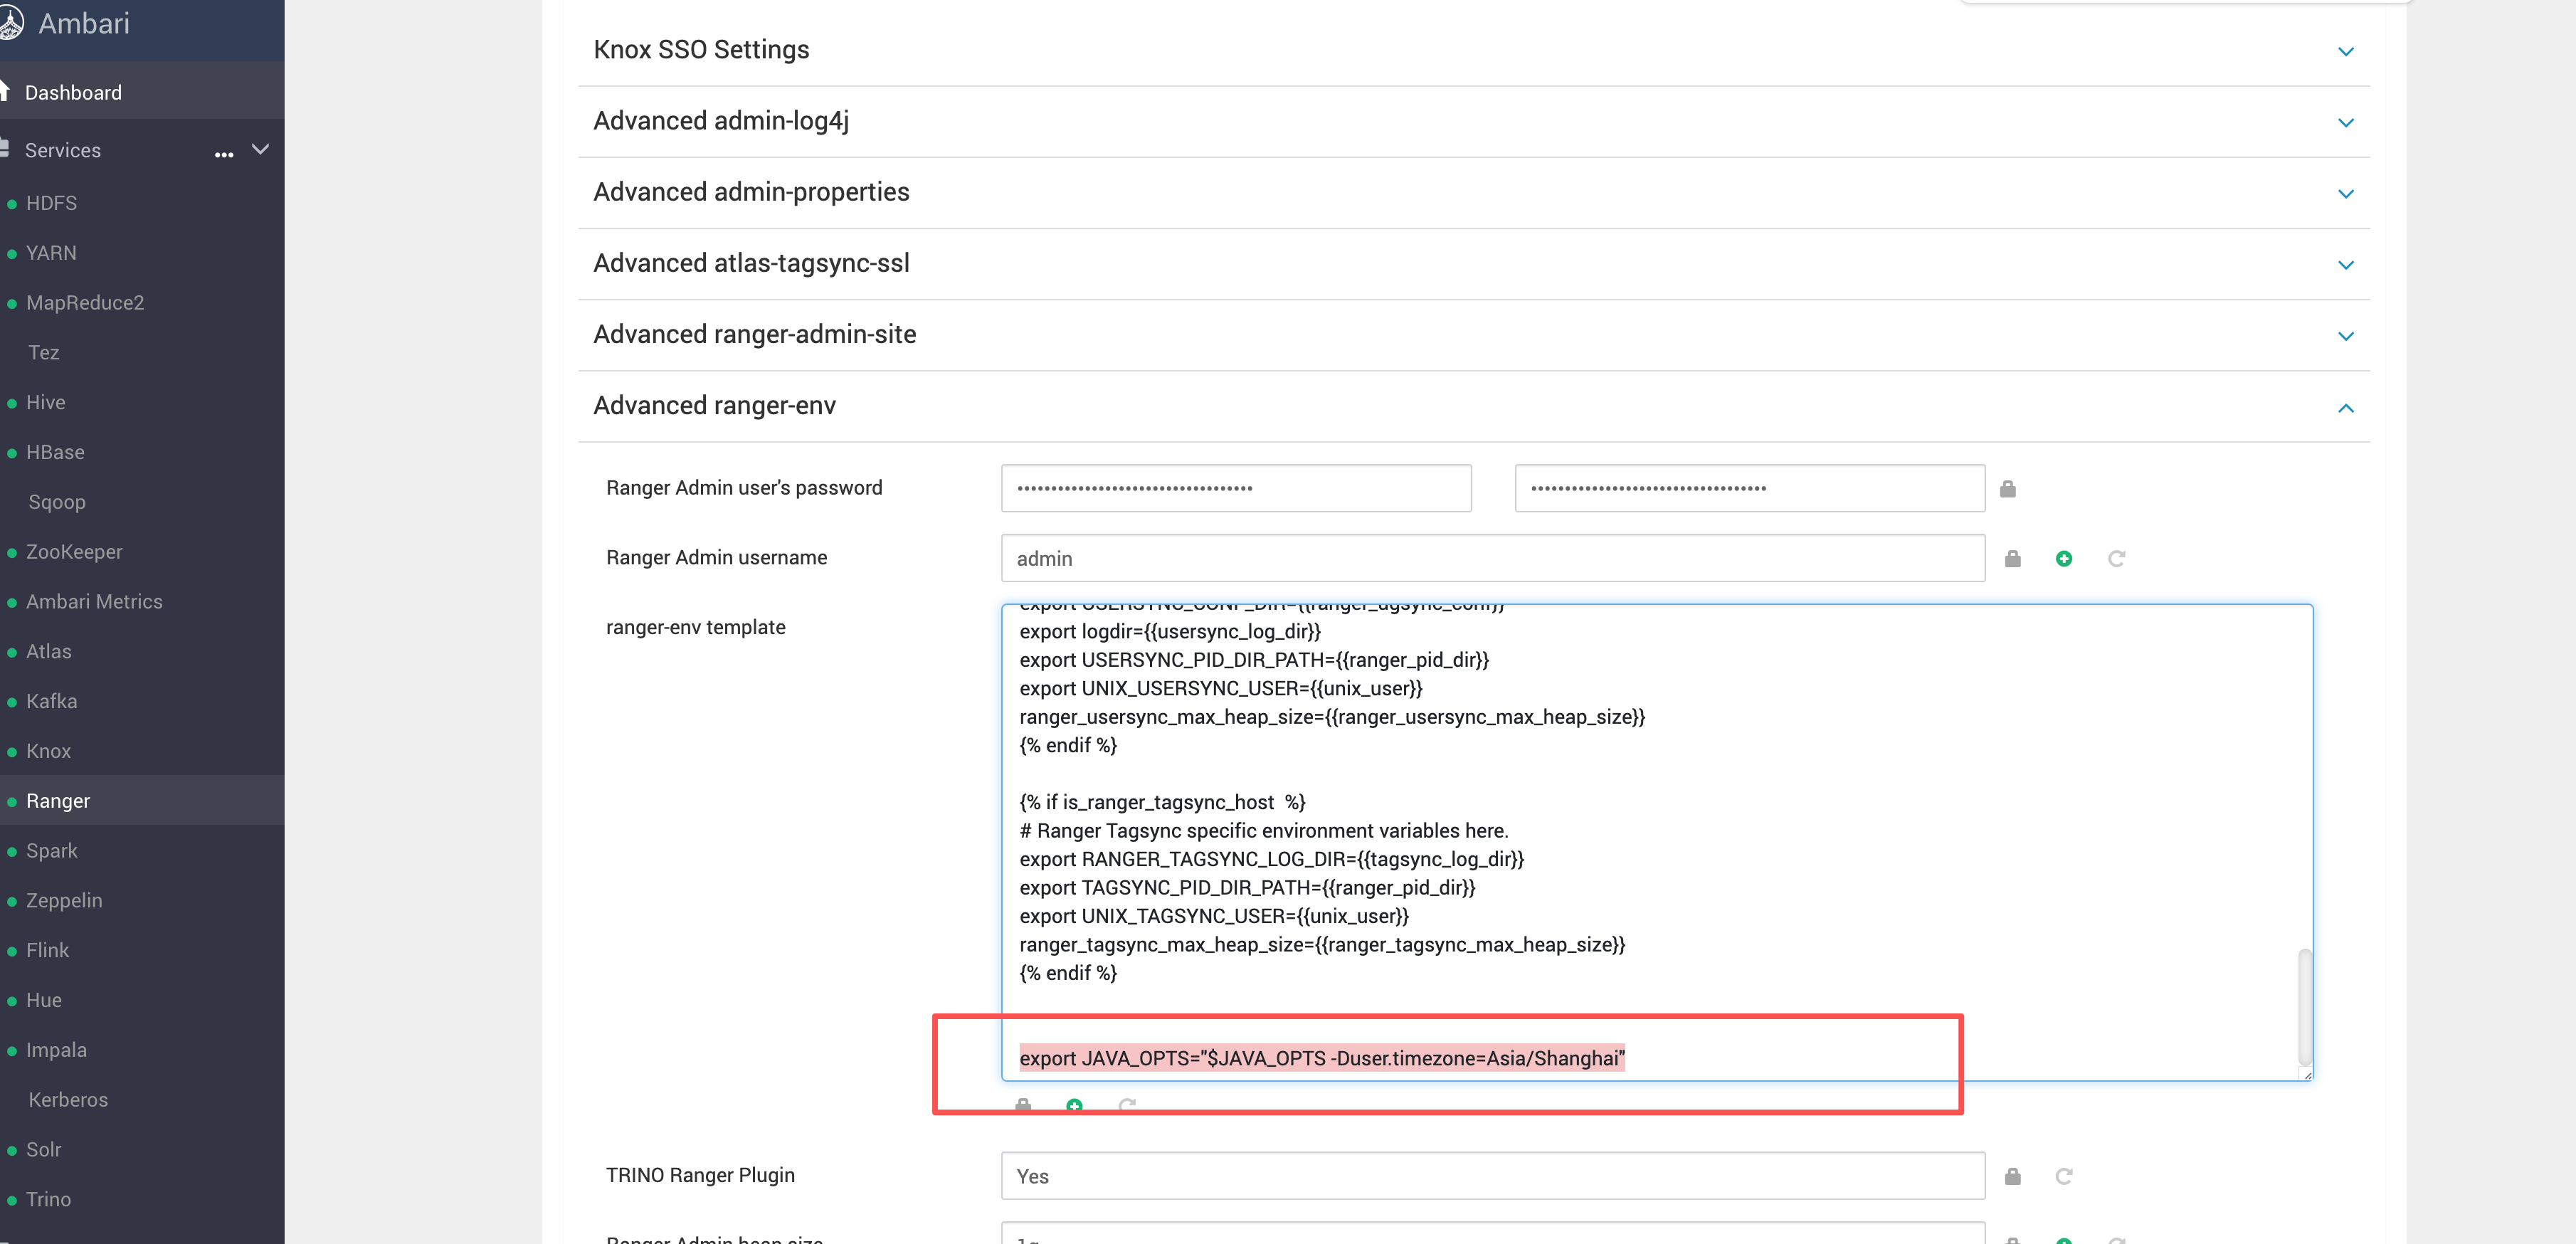Expand the Advanced admin-log4j section

(x=2345, y=122)
